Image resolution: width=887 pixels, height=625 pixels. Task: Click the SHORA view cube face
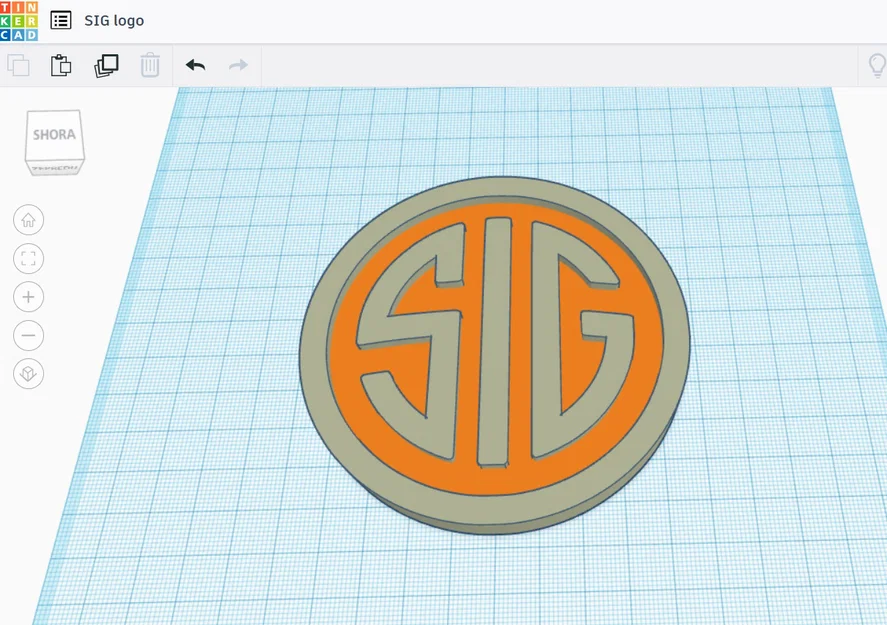tap(54, 136)
